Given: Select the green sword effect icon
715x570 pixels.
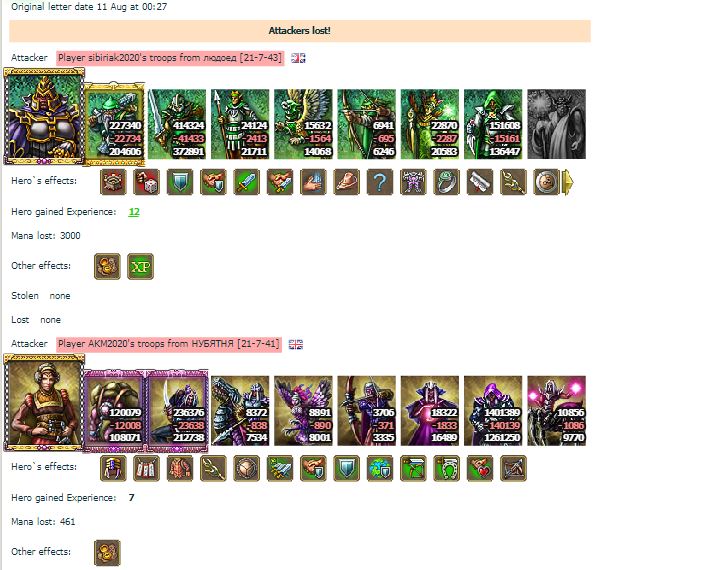Looking at the screenshot, I should tap(247, 182).
